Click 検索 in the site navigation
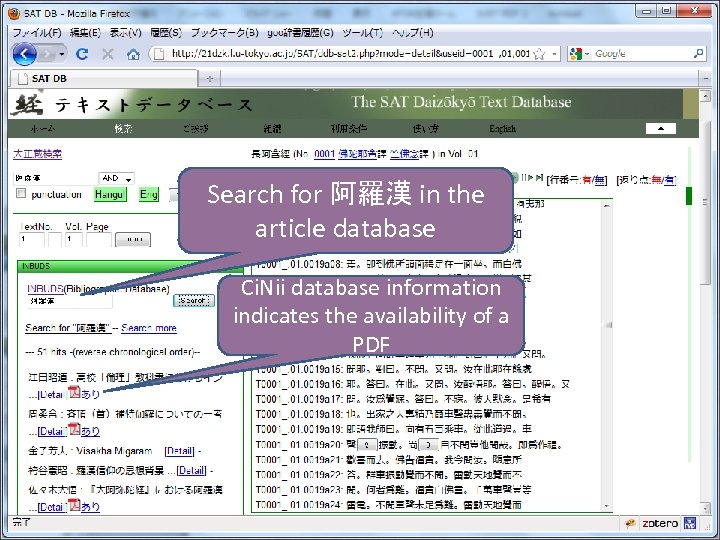Image resolution: width=720 pixels, height=540 pixels. click(x=124, y=129)
